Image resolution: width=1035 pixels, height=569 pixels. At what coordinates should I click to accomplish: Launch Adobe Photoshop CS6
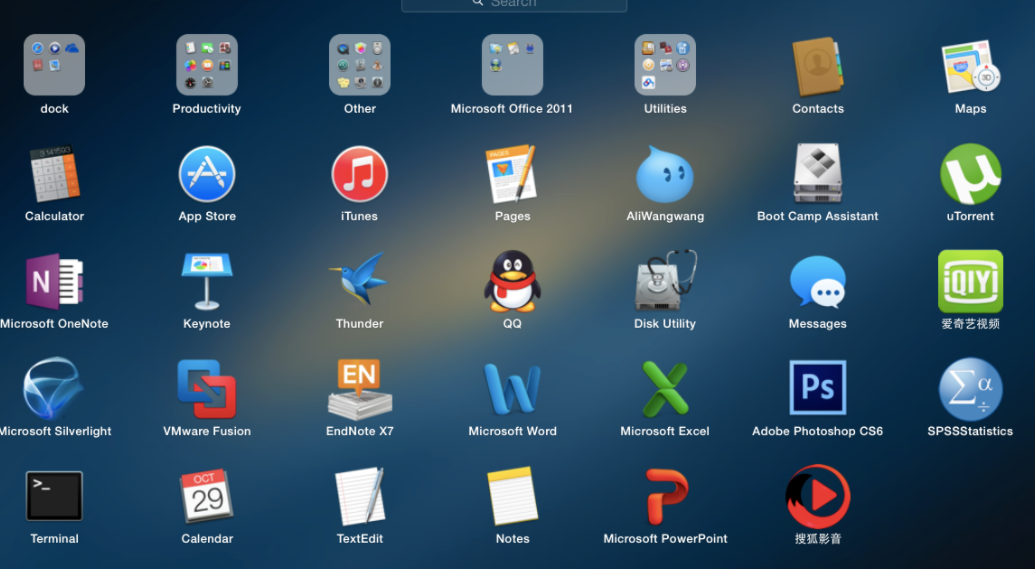[817, 388]
